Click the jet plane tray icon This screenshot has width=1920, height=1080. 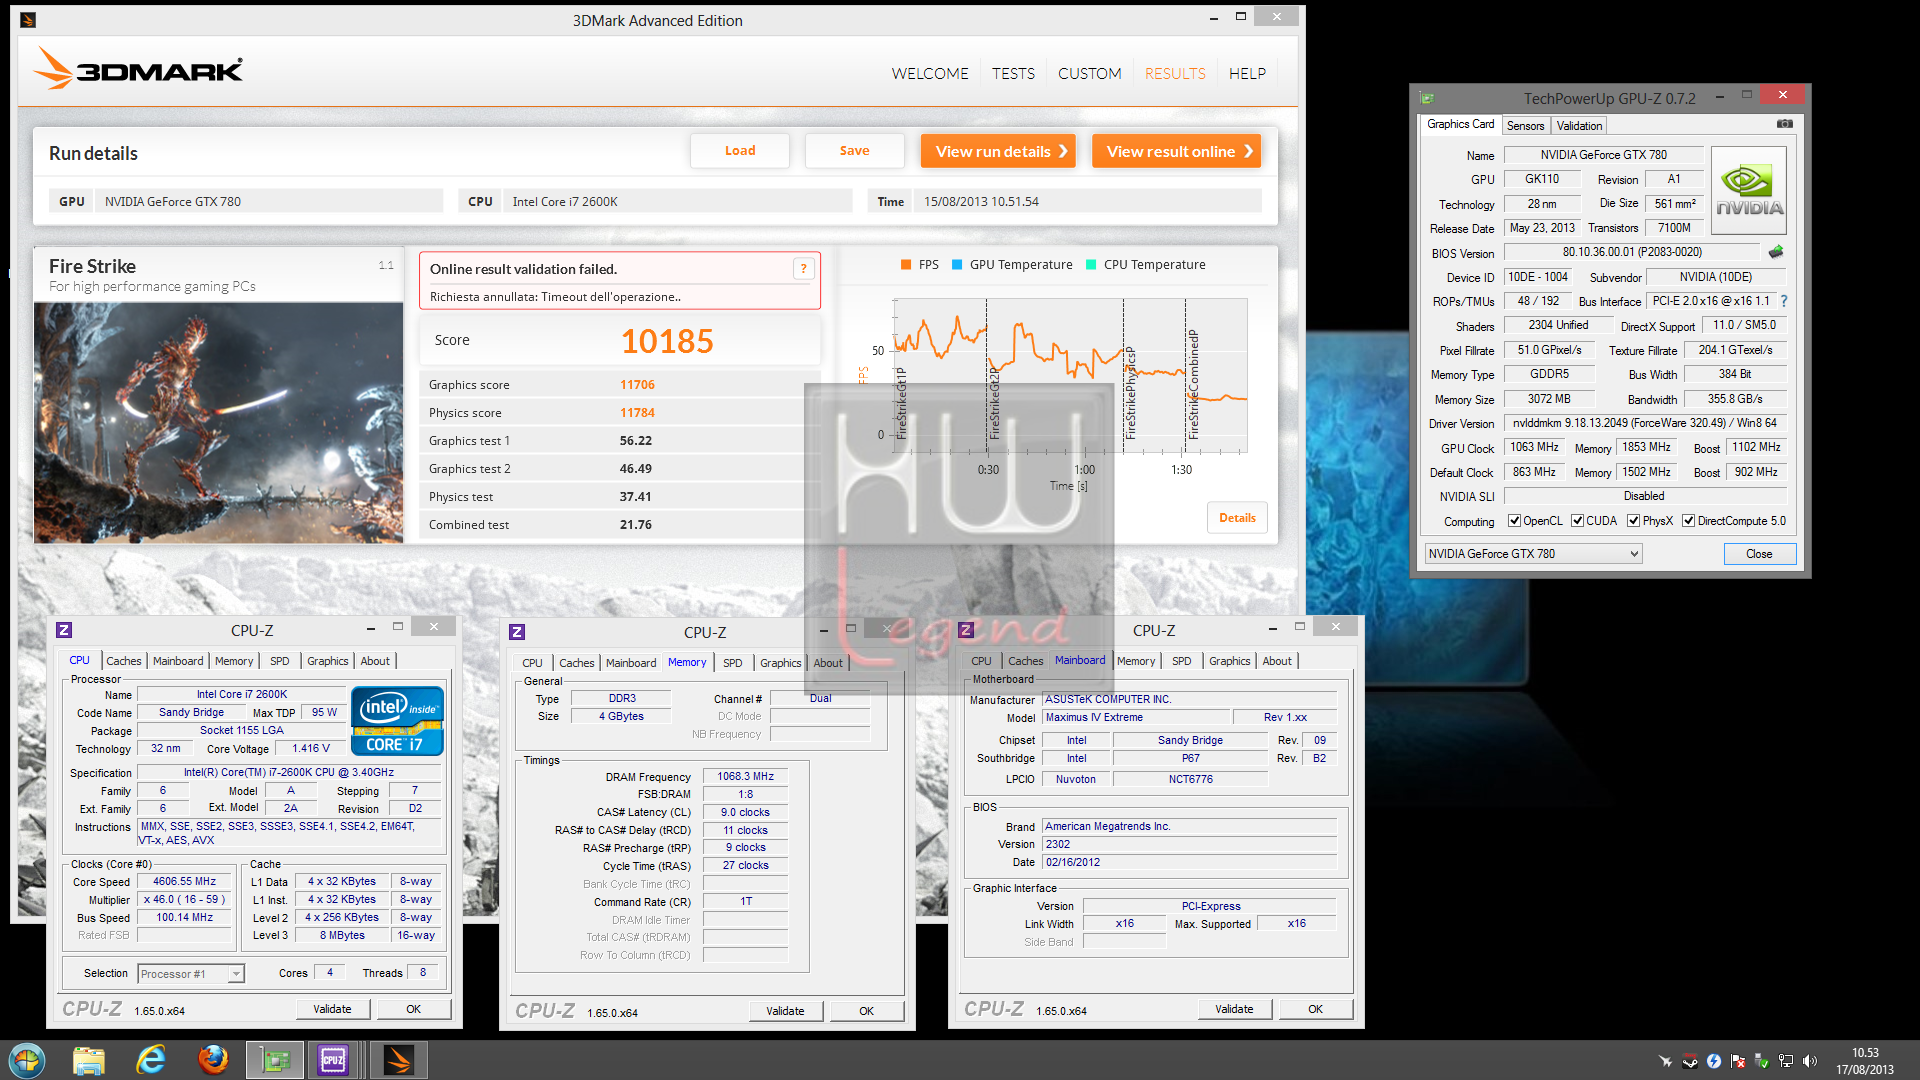coord(1665,1061)
